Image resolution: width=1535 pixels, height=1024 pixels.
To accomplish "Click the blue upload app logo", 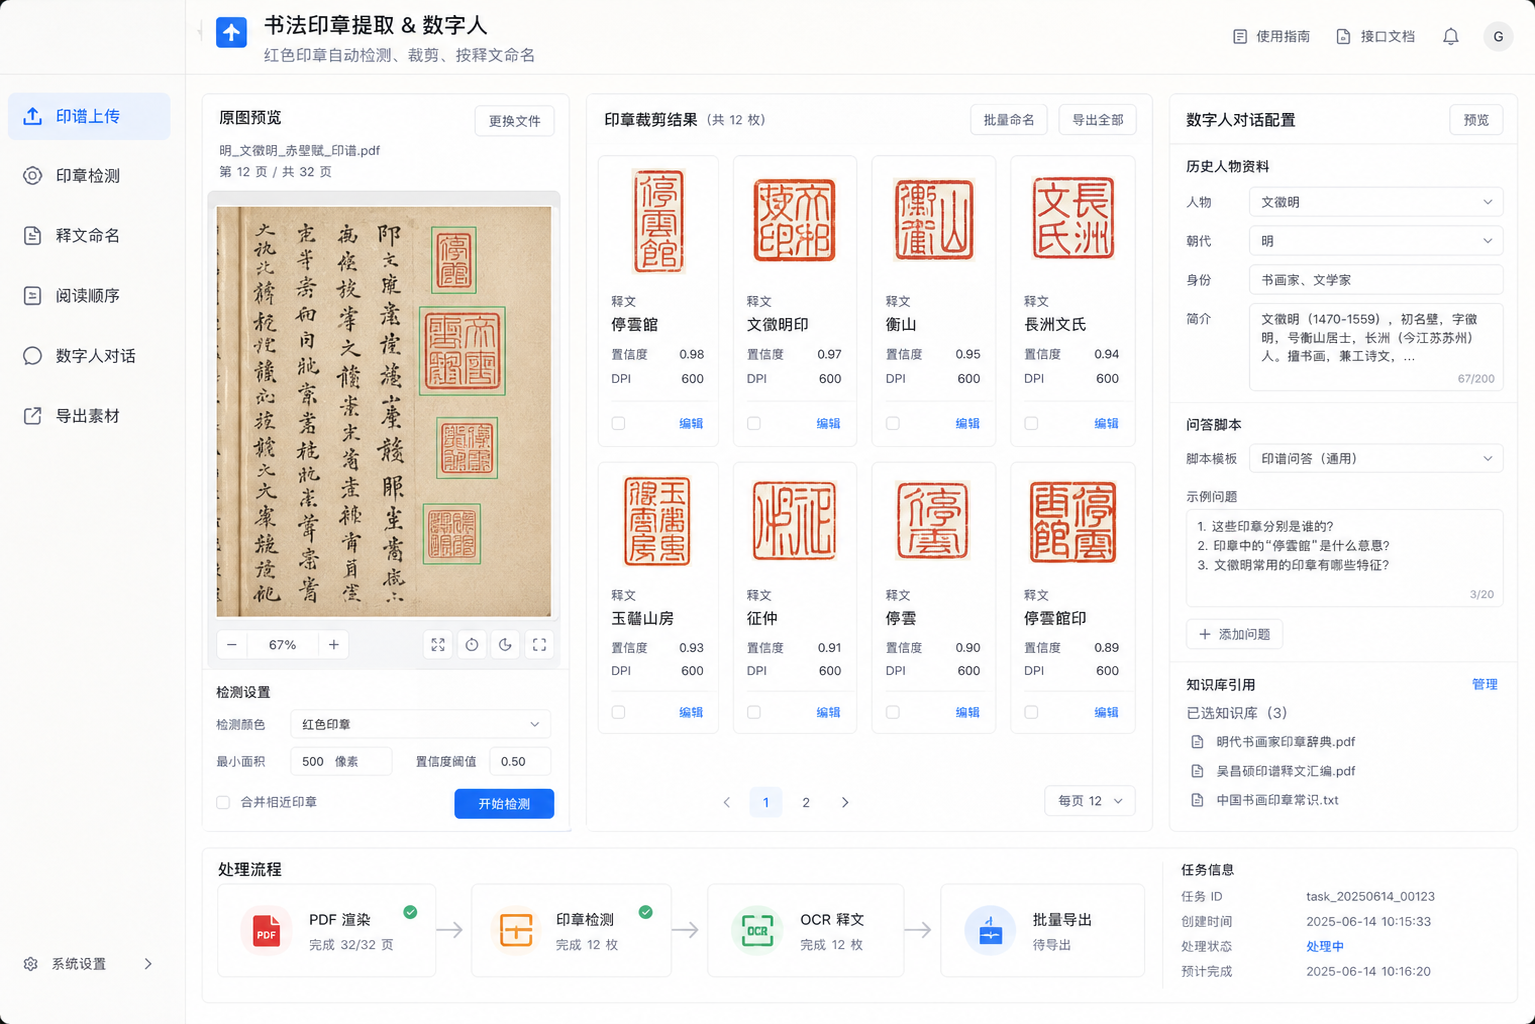I will pyautogui.click(x=231, y=33).
